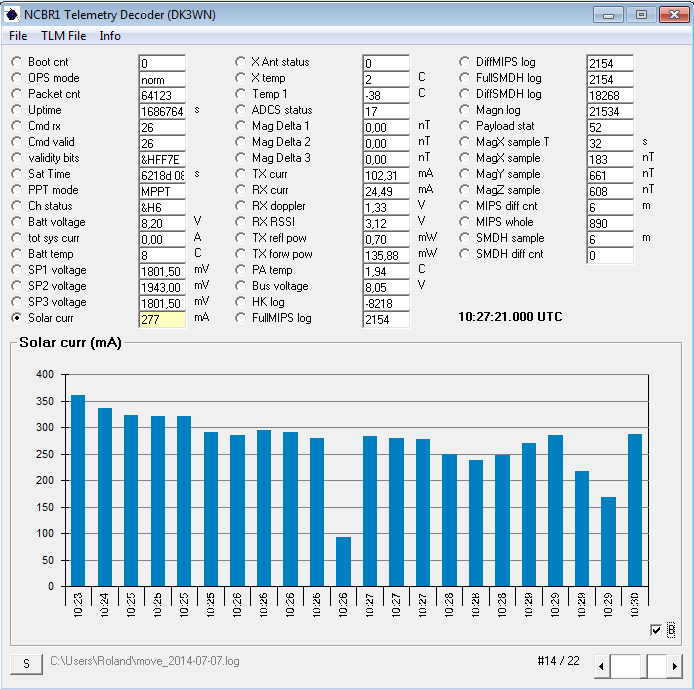This screenshot has width=694, height=689.
Task: Open the Info menu
Action: (x=110, y=36)
